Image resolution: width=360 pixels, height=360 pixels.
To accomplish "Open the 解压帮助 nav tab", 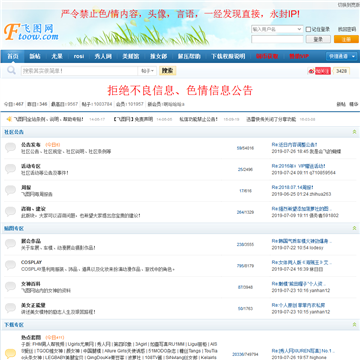I will click(x=189, y=56).
